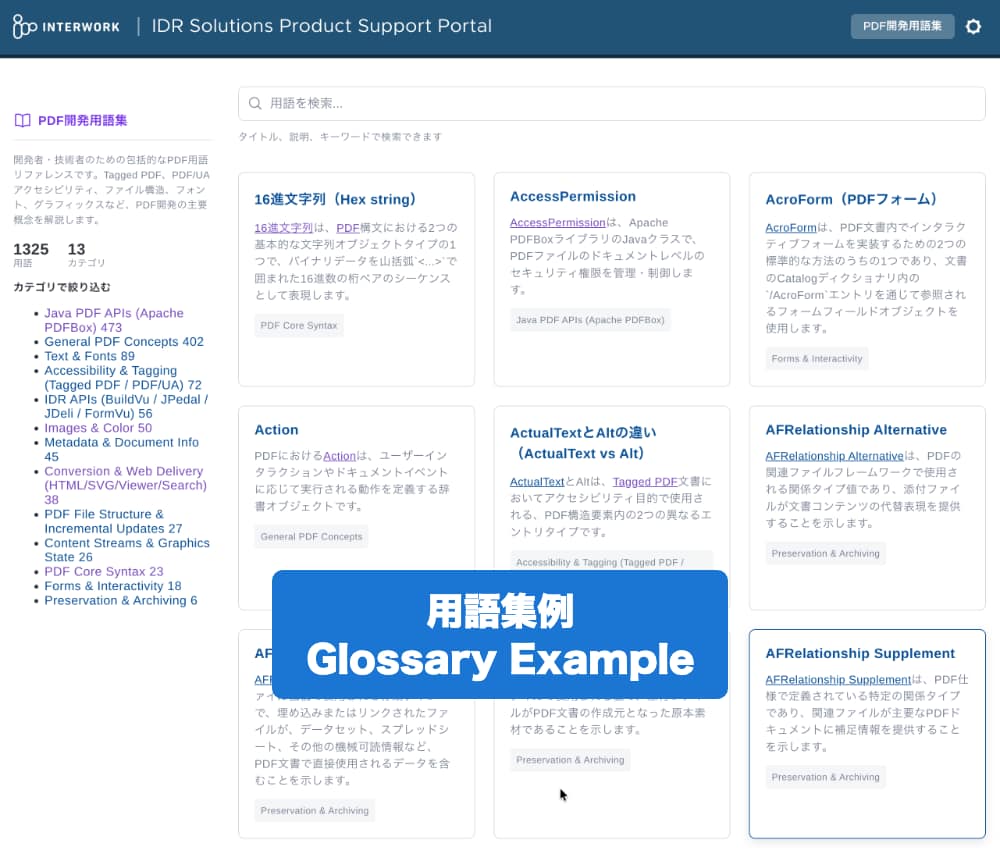
Task: Open the Preservation & Archiving sidebar category
Action: pyautogui.click(x=120, y=601)
